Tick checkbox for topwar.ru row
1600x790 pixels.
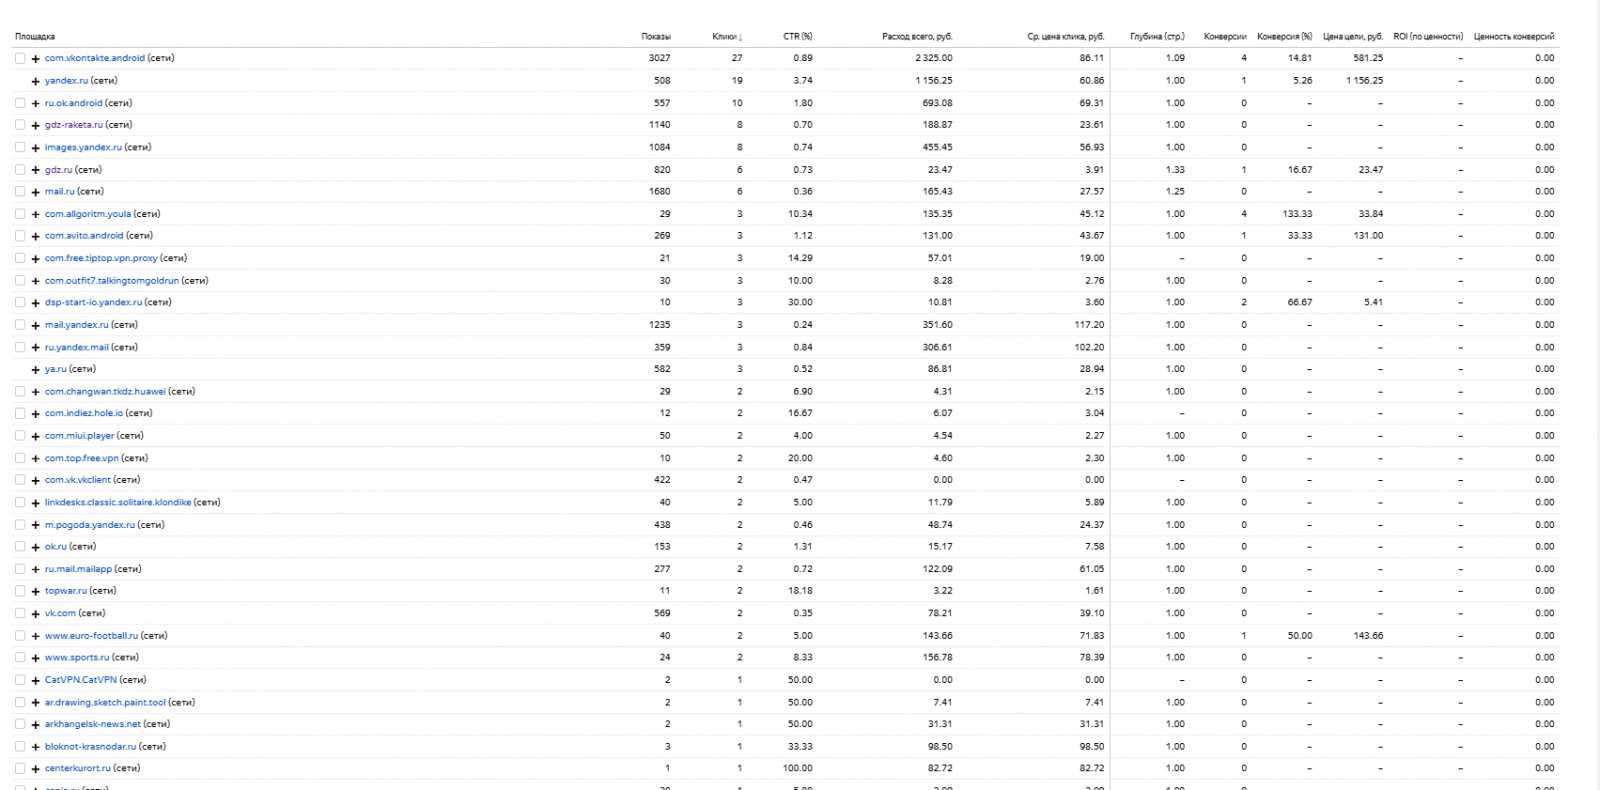[x=20, y=591]
